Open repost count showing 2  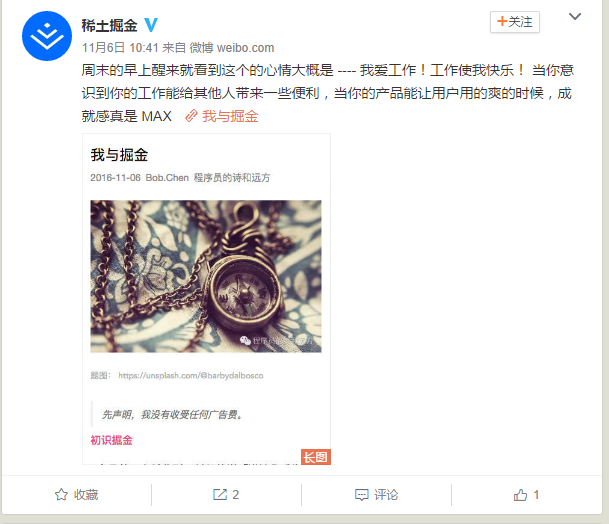tap(236, 495)
